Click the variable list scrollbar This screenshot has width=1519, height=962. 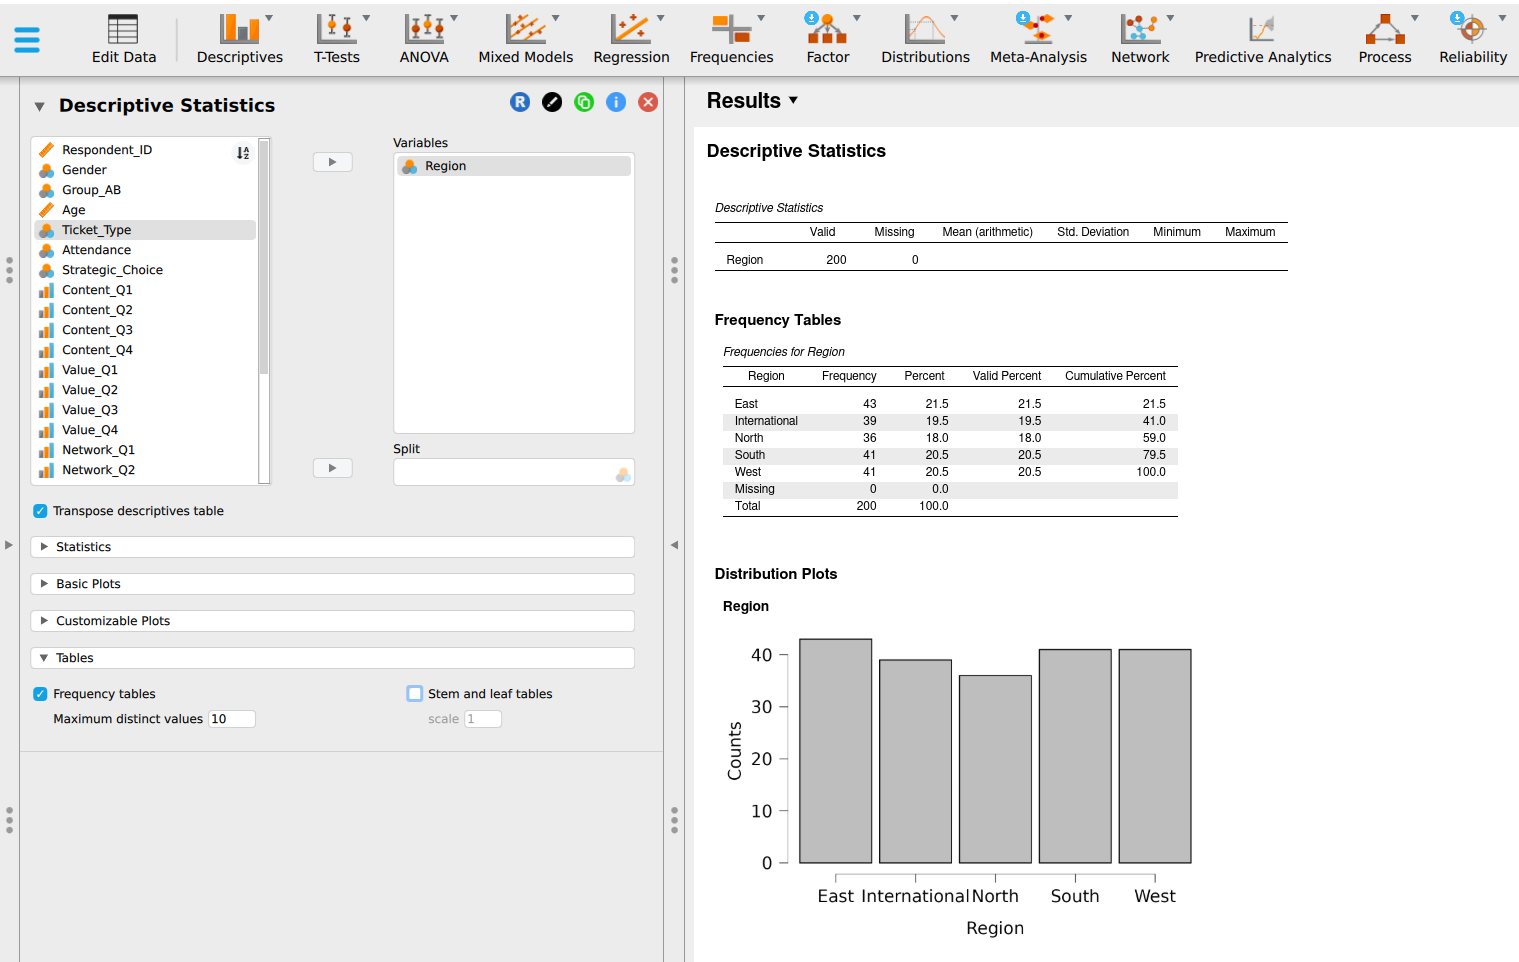tap(264, 256)
